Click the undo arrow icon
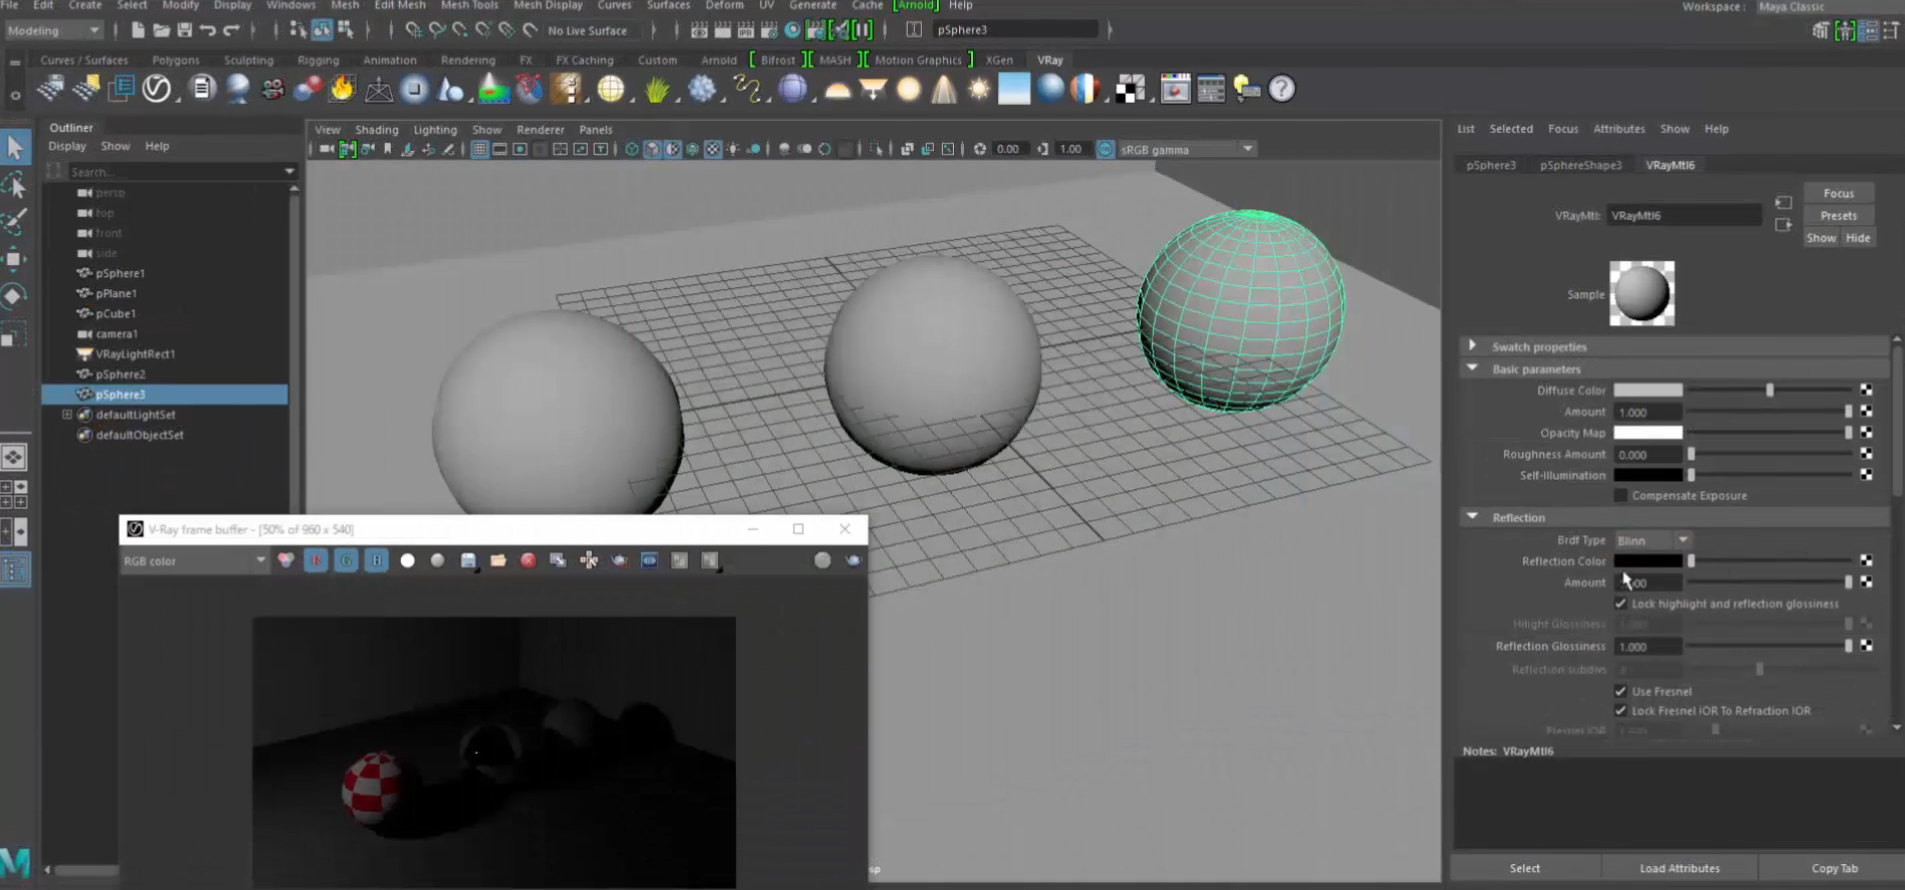 pyautogui.click(x=208, y=30)
